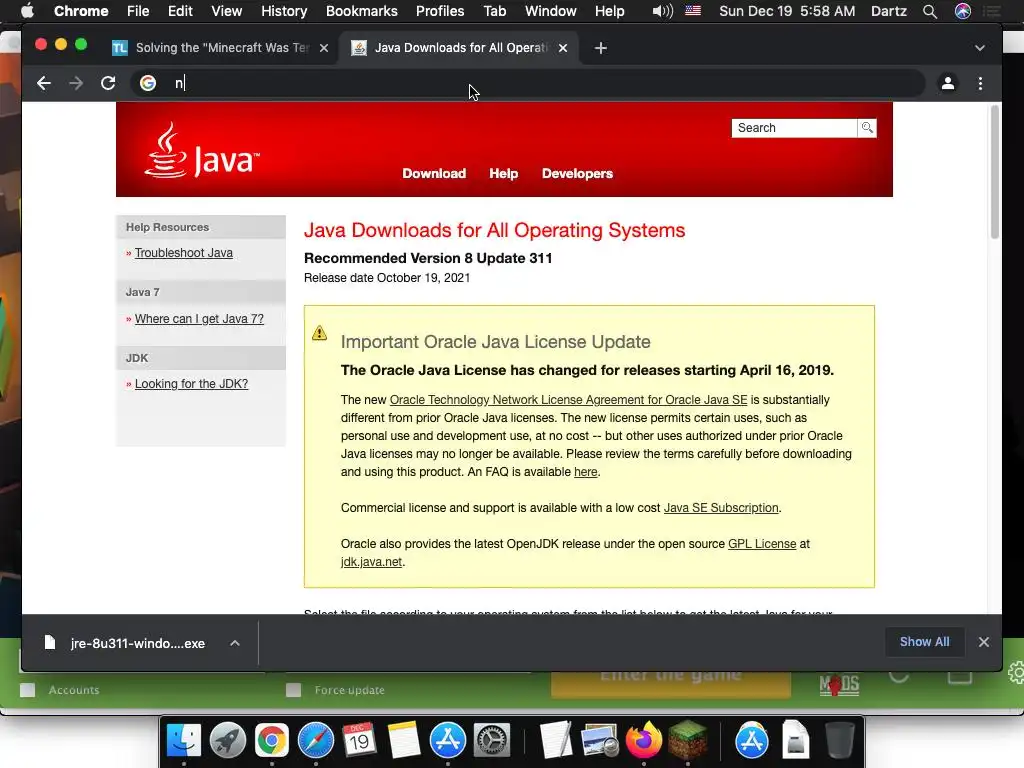
Task: Click the Java logo
Action: [x=202, y=151]
